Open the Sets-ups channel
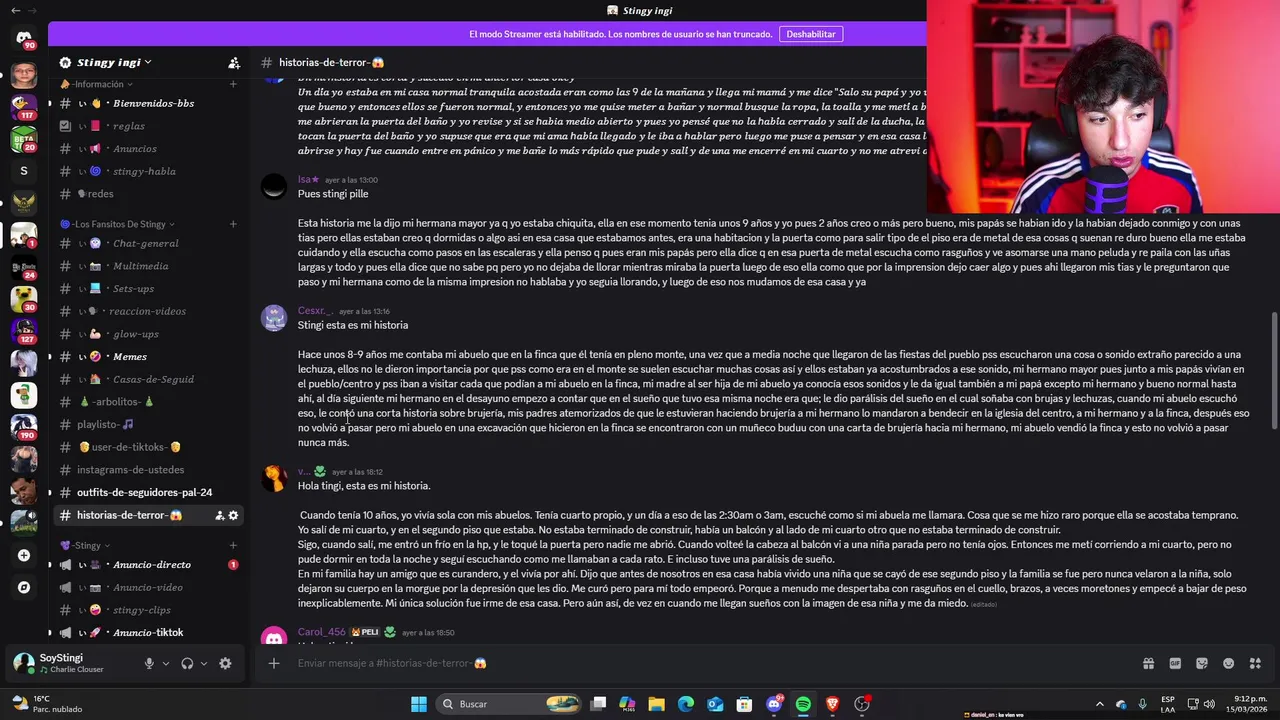This screenshot has height=720, width=1280. point(147,289)
